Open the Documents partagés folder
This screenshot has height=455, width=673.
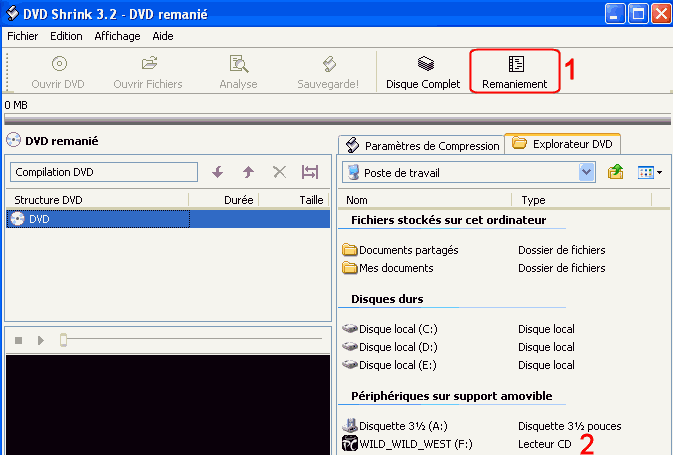[400, 250]
